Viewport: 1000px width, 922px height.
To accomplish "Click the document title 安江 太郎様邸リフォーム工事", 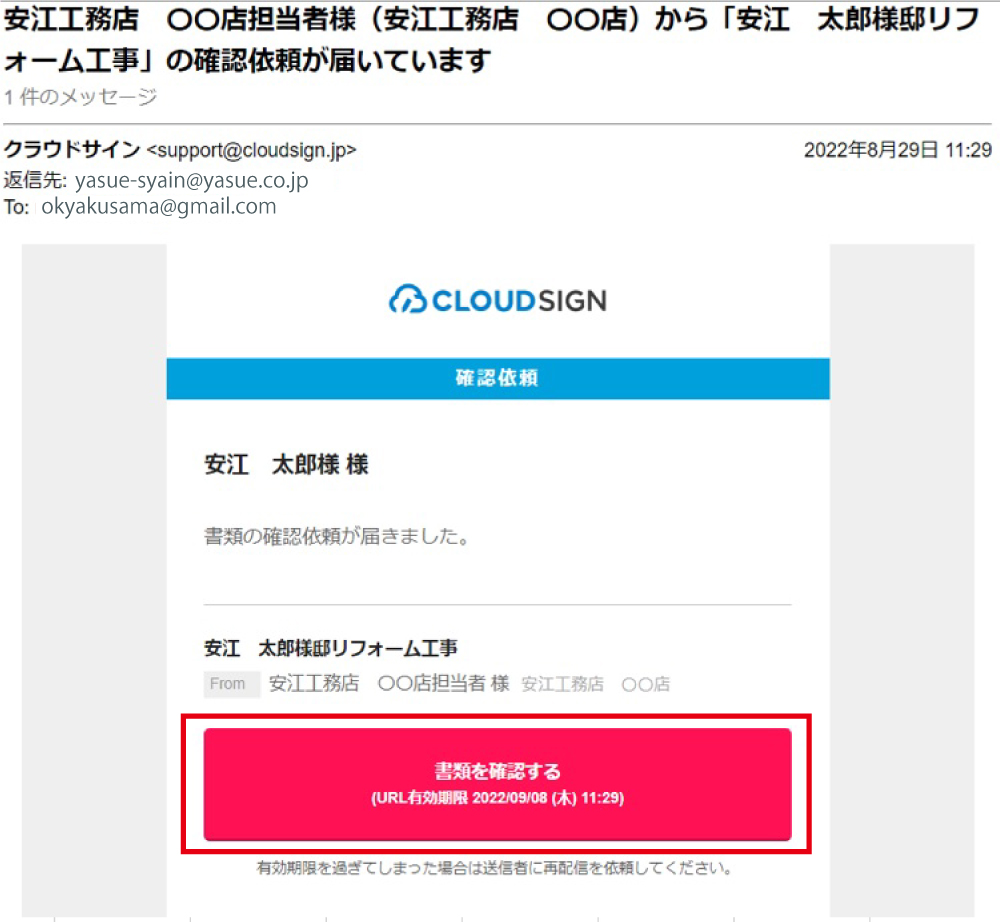I will (330, 648).
